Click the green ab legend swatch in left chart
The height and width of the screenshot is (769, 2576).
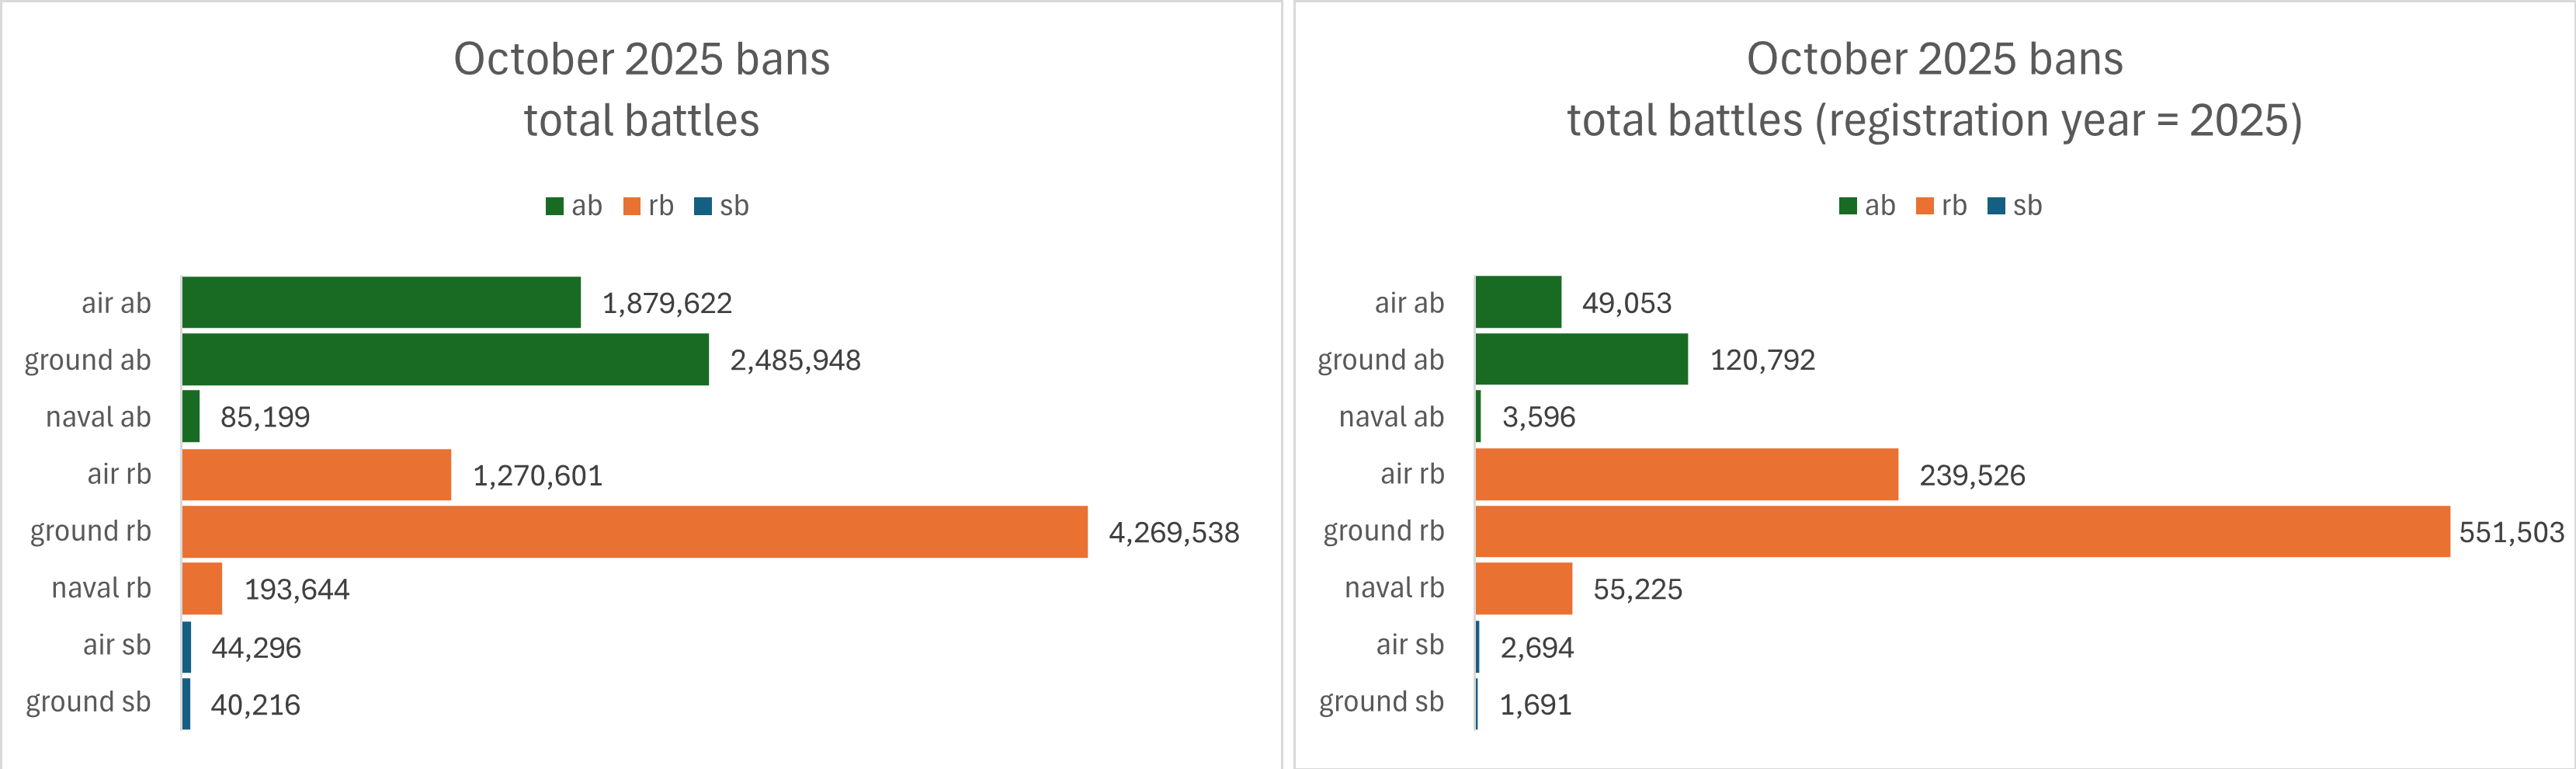(x=554, y=207)
